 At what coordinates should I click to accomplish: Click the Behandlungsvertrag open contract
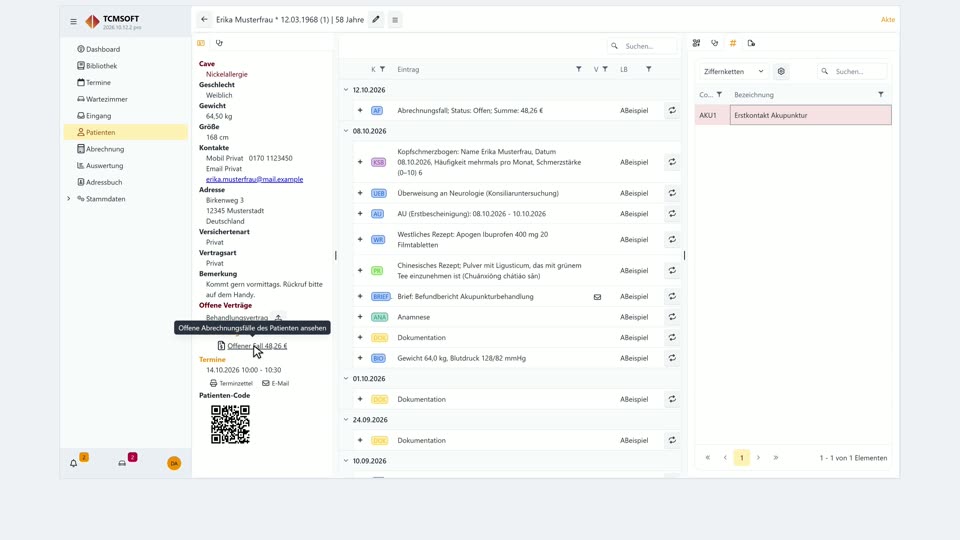(237, 318)
